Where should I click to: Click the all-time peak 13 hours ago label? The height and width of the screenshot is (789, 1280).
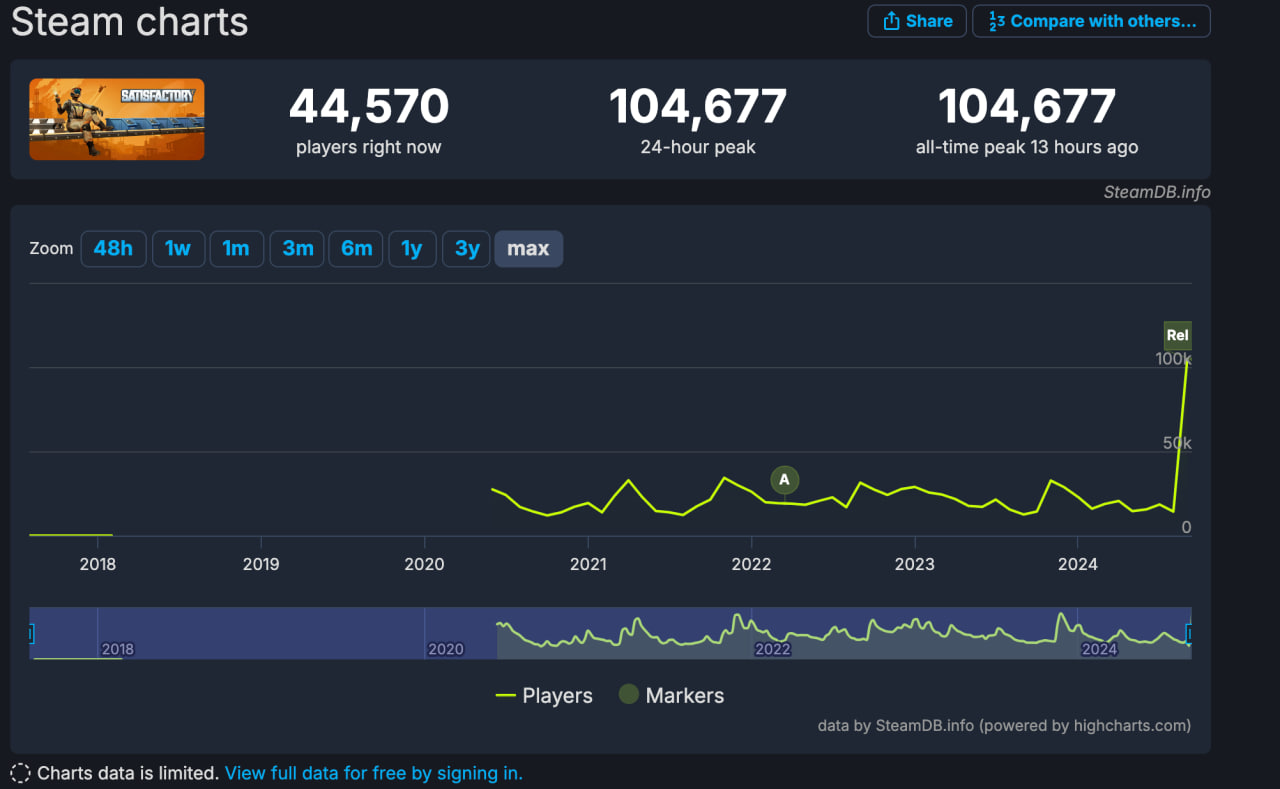[1027, 147]
